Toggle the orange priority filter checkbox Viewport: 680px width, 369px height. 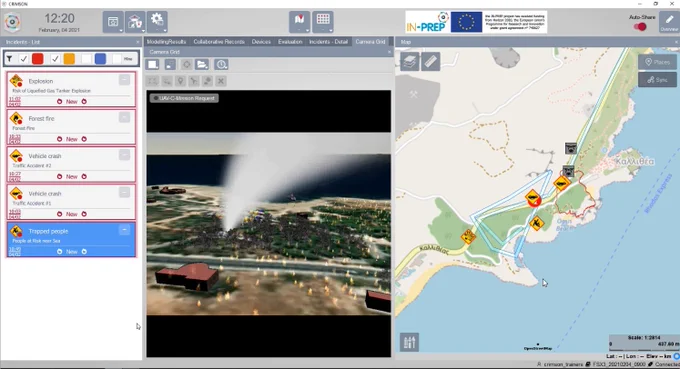pos(55,59)
